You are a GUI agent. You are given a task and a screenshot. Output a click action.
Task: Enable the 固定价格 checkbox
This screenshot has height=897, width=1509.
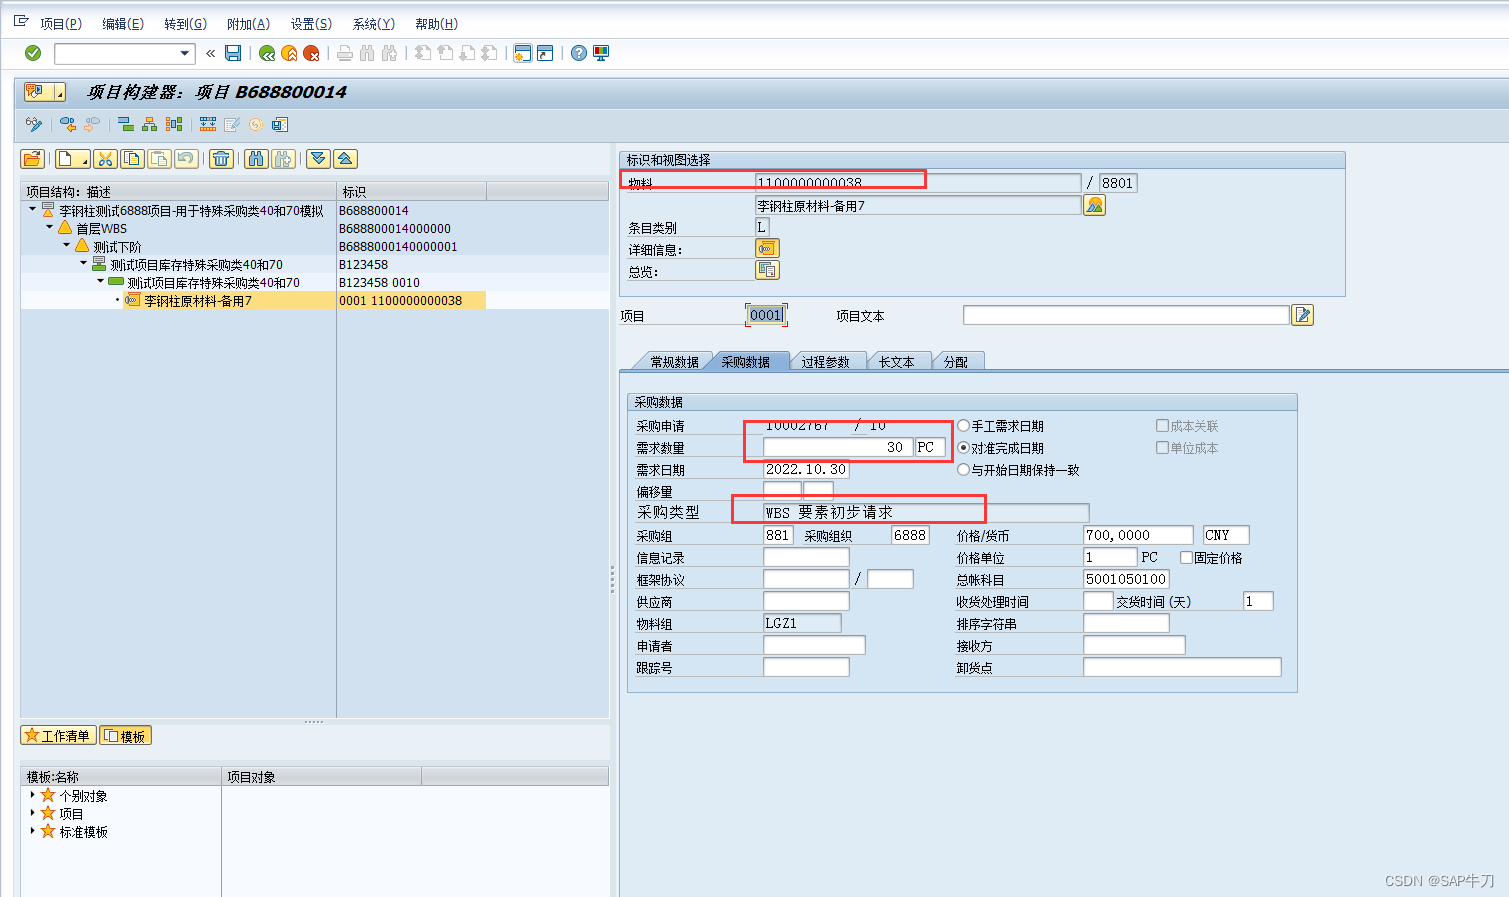pos(1186,558)
